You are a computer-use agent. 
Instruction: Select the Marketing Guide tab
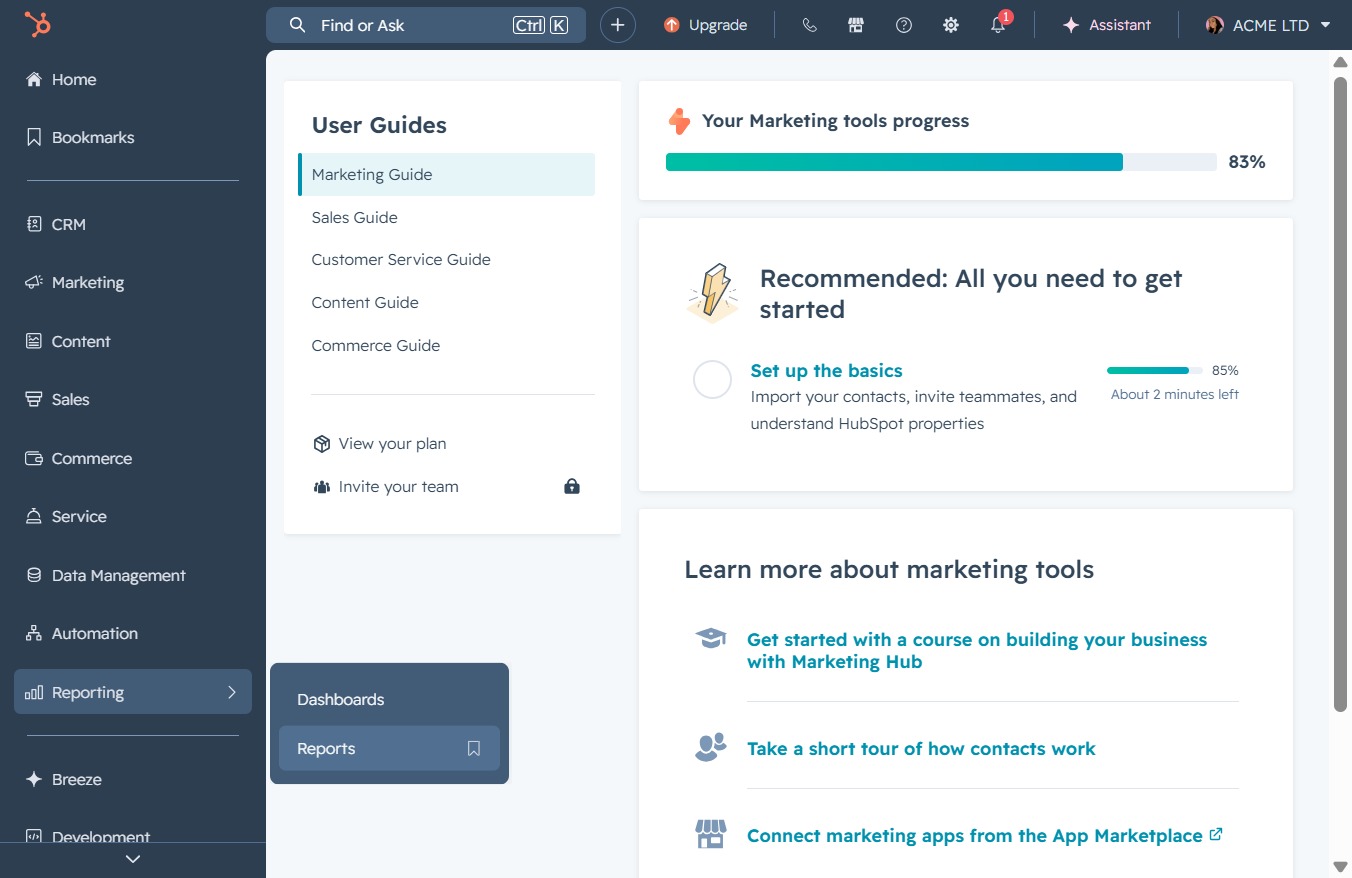point(446,174)
